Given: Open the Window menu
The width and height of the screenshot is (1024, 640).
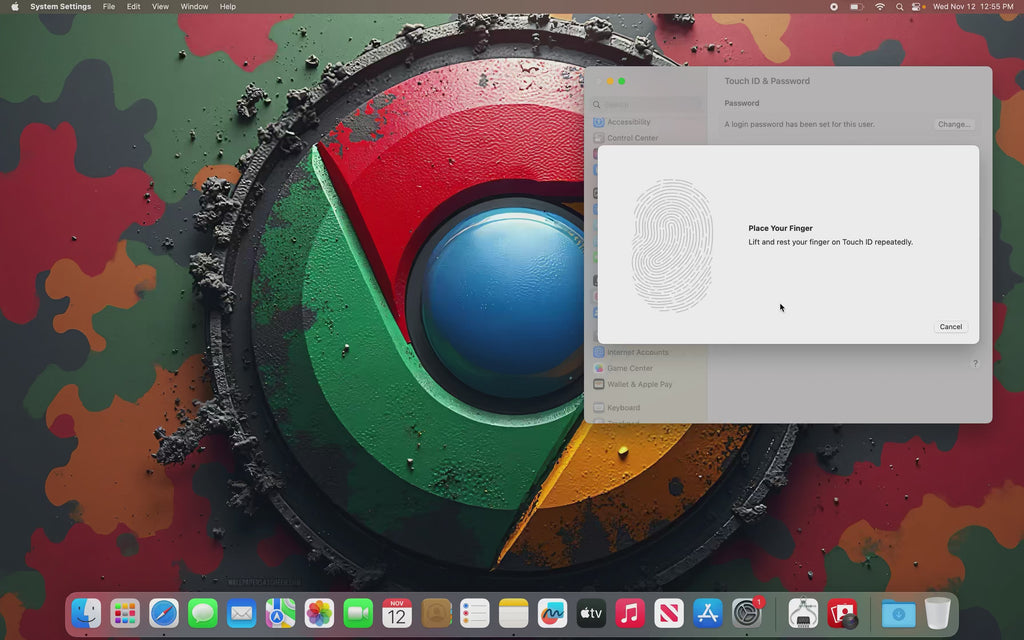Looking at the screenshot, I should (194, 6).
